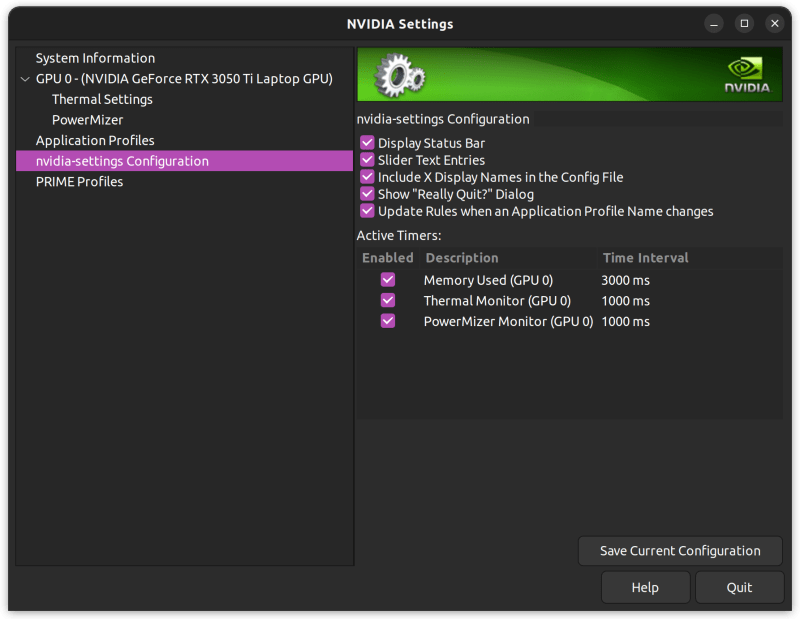Image resolution: width=800 pixels, height=619 pixels.
Task: Uncheck the Thermal Monitor (GPU 0) timer
Action: tap(387, 301)
